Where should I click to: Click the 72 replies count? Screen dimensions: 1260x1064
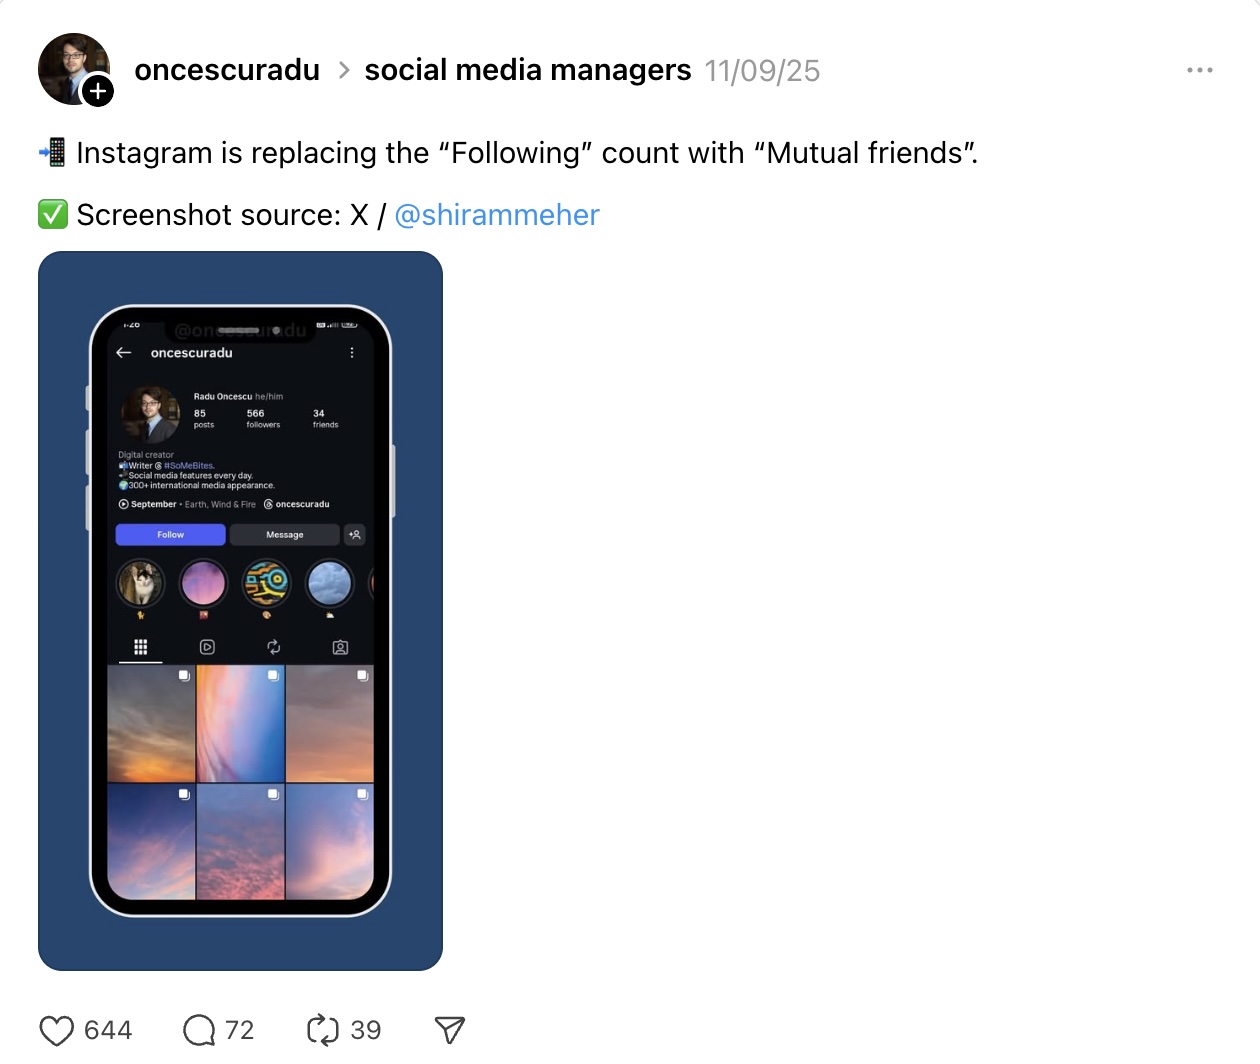(x=239, y=1030)
